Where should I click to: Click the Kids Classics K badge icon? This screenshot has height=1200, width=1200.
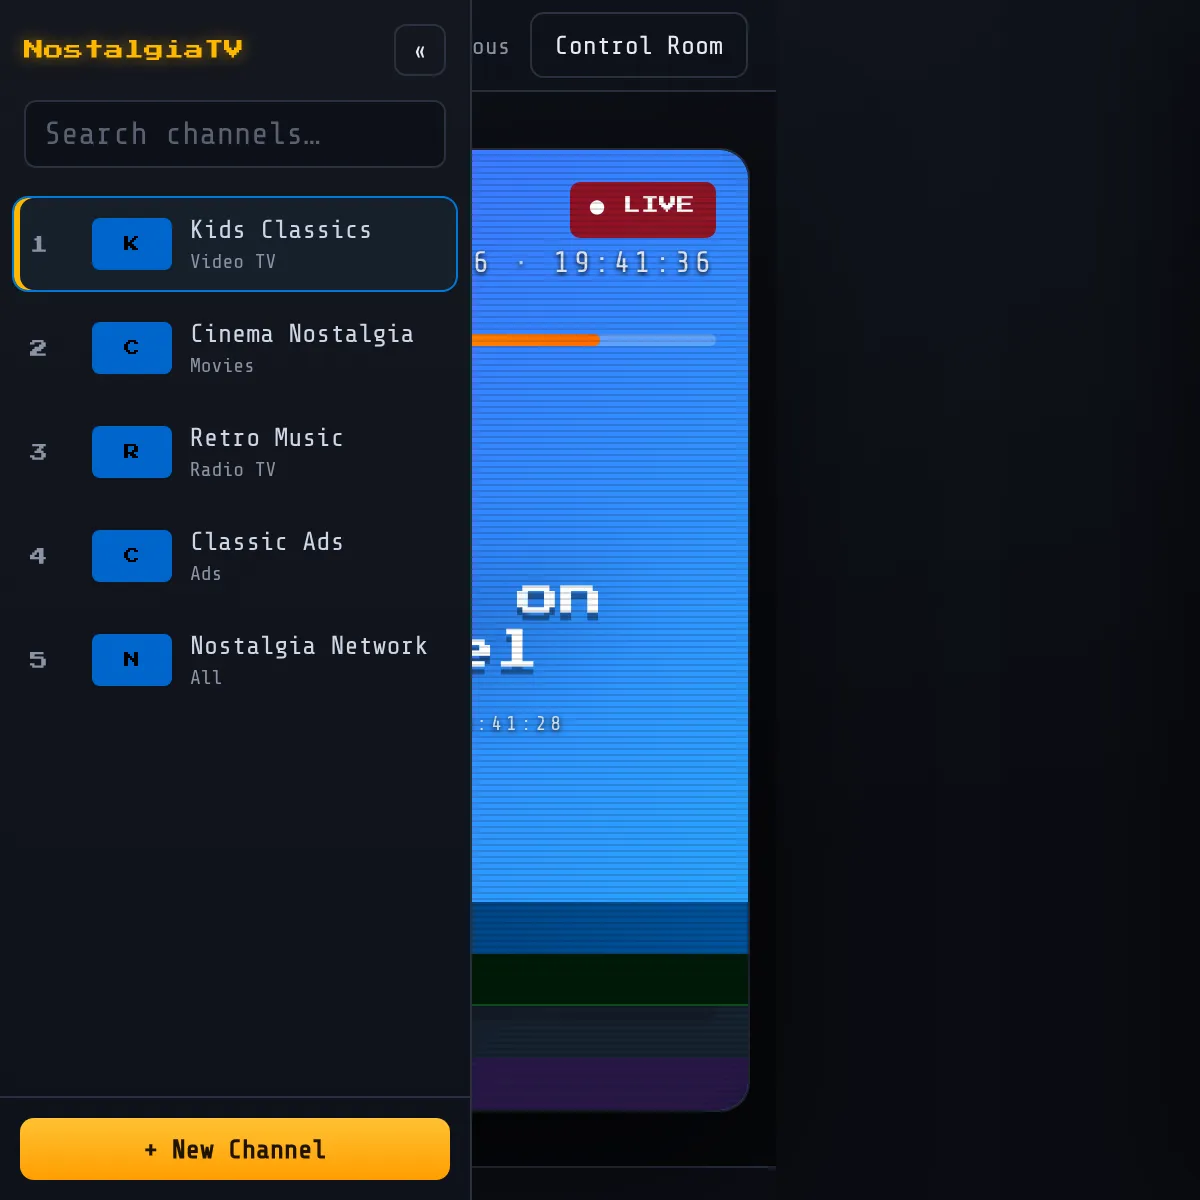click(132, 244)
